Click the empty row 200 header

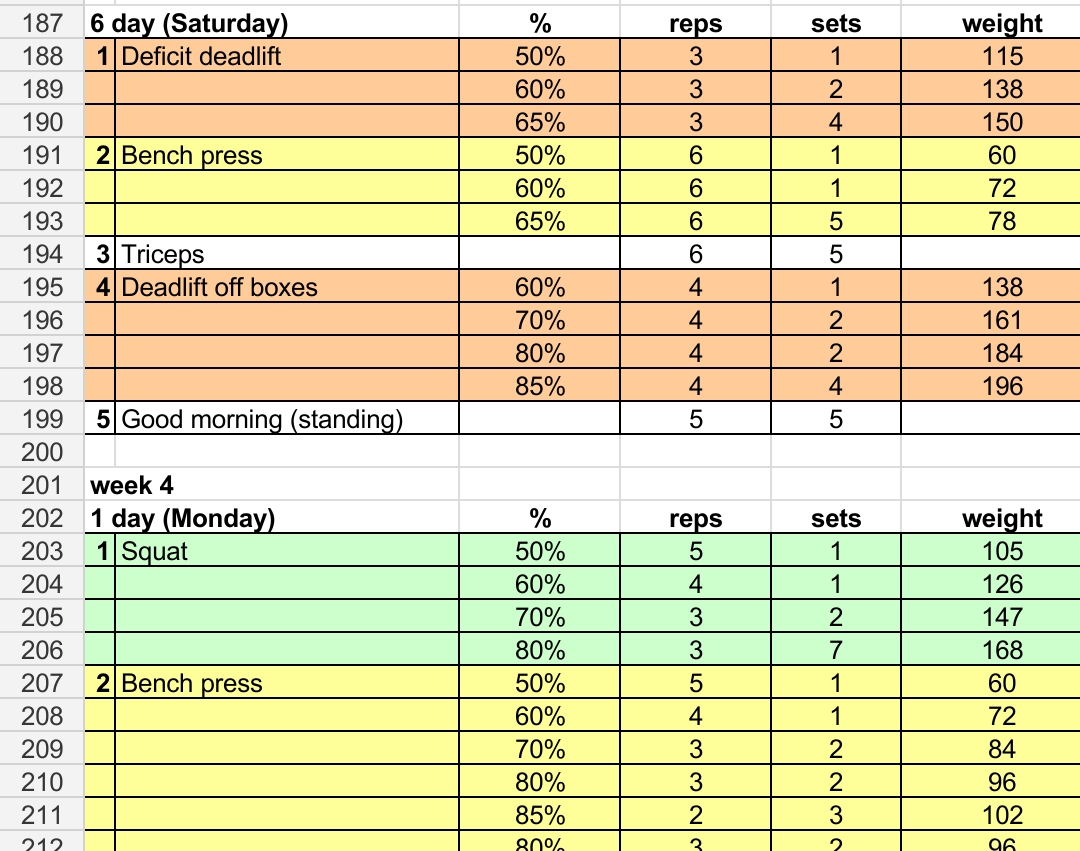pyautogui.click(x=42, y=452)
